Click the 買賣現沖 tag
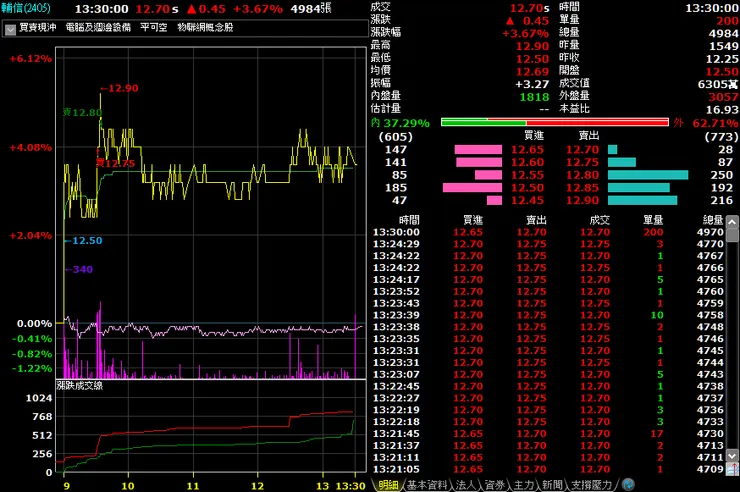Viewport: 740px width, 492px height. click(38, 27)
